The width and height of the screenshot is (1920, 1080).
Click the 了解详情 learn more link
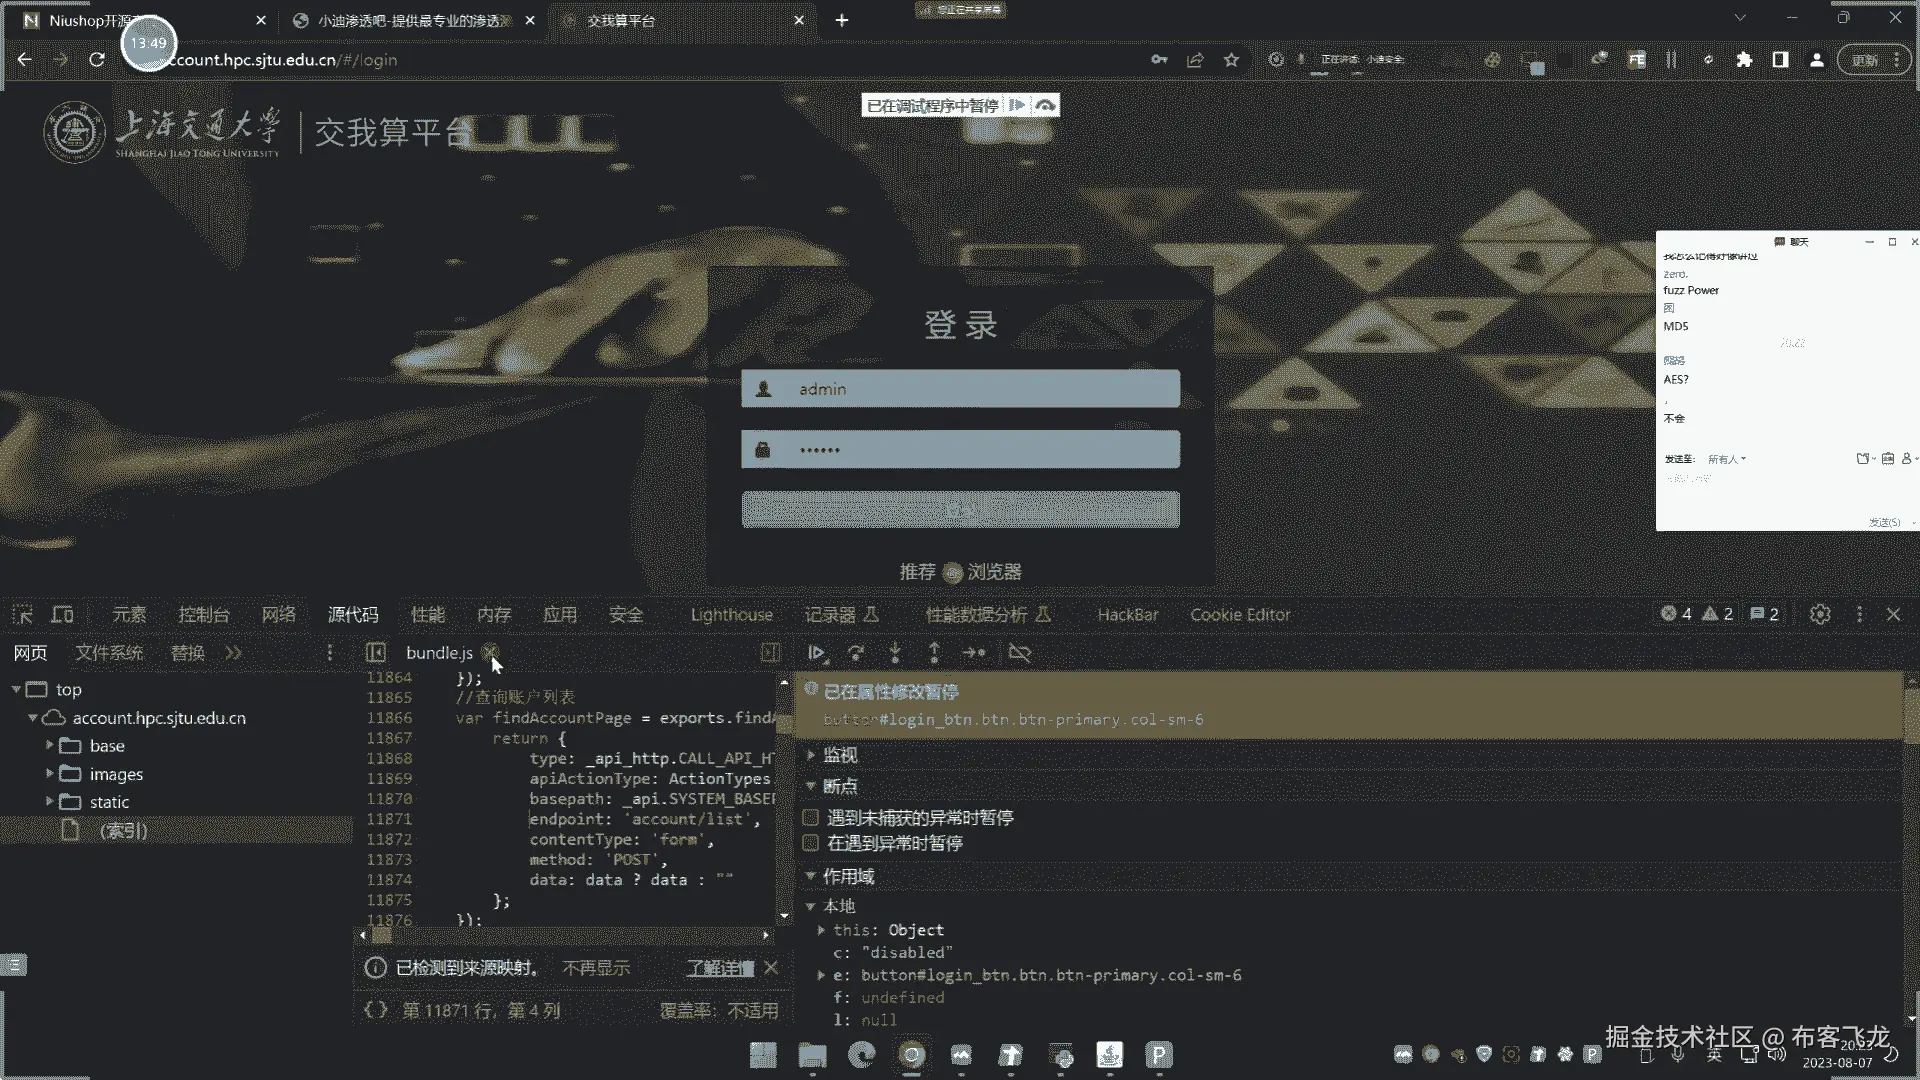click(x=719, y=967)
